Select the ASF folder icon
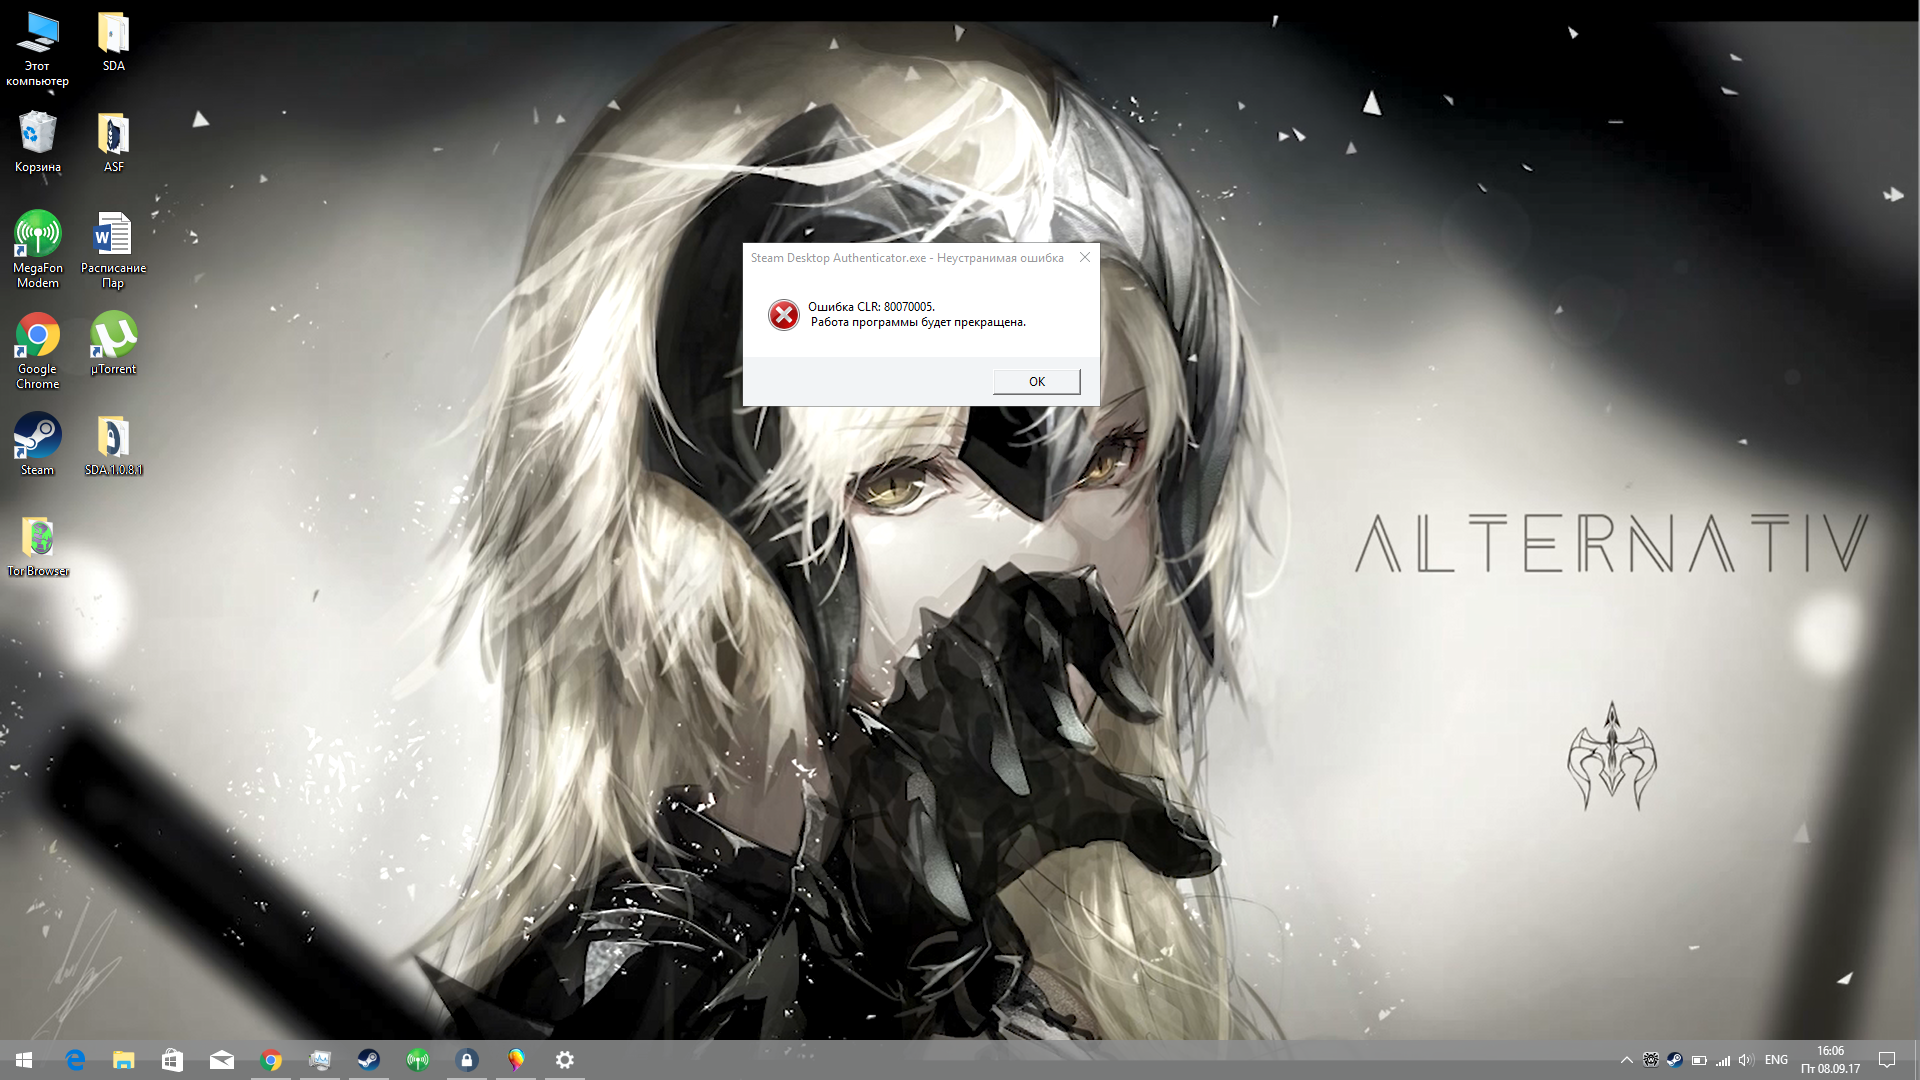The image size is (1920, 1080). 114,142
